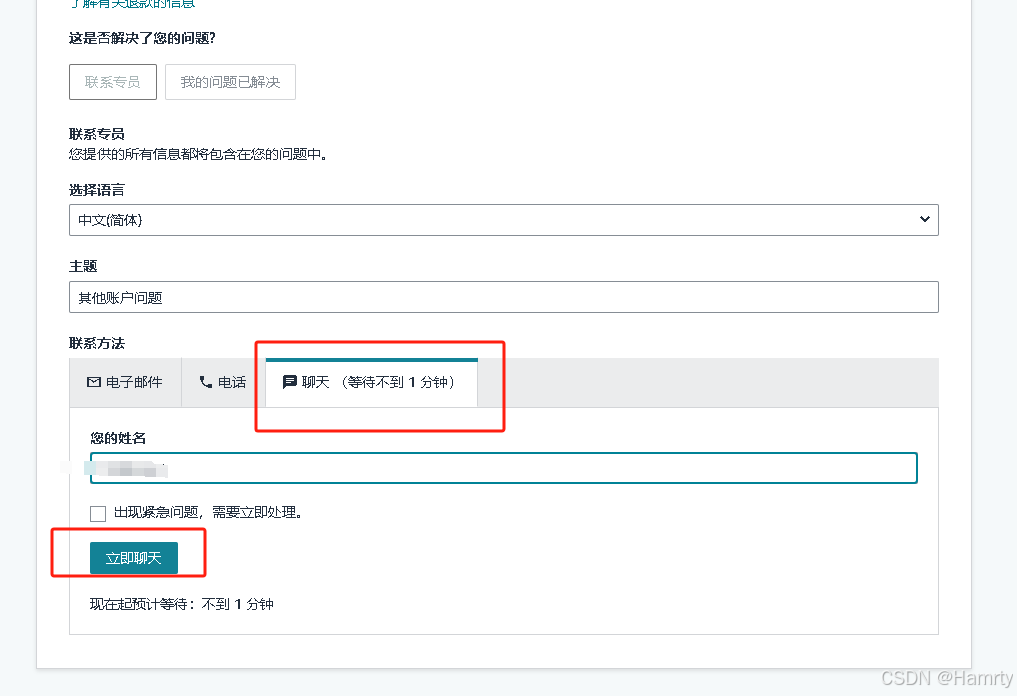The image size is (1017, 696).
Task: Click the 出现紧急问题，需要立即处理 label text
Action: tap(208, 512)
